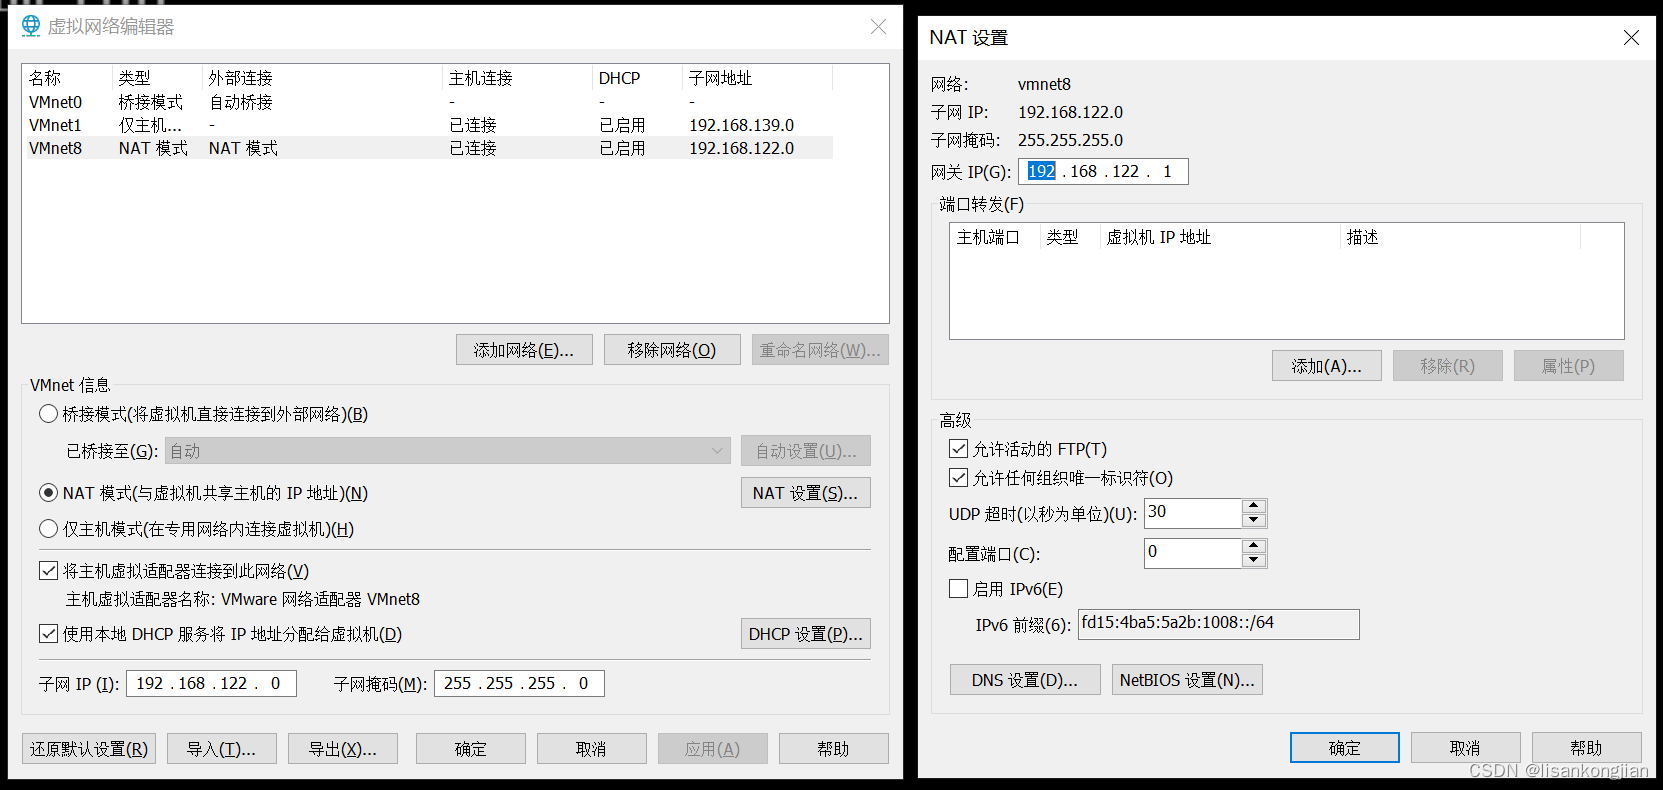Close the Virtual Network Editor window
The width and height of the screenshot is (1663, 790).
878,27
